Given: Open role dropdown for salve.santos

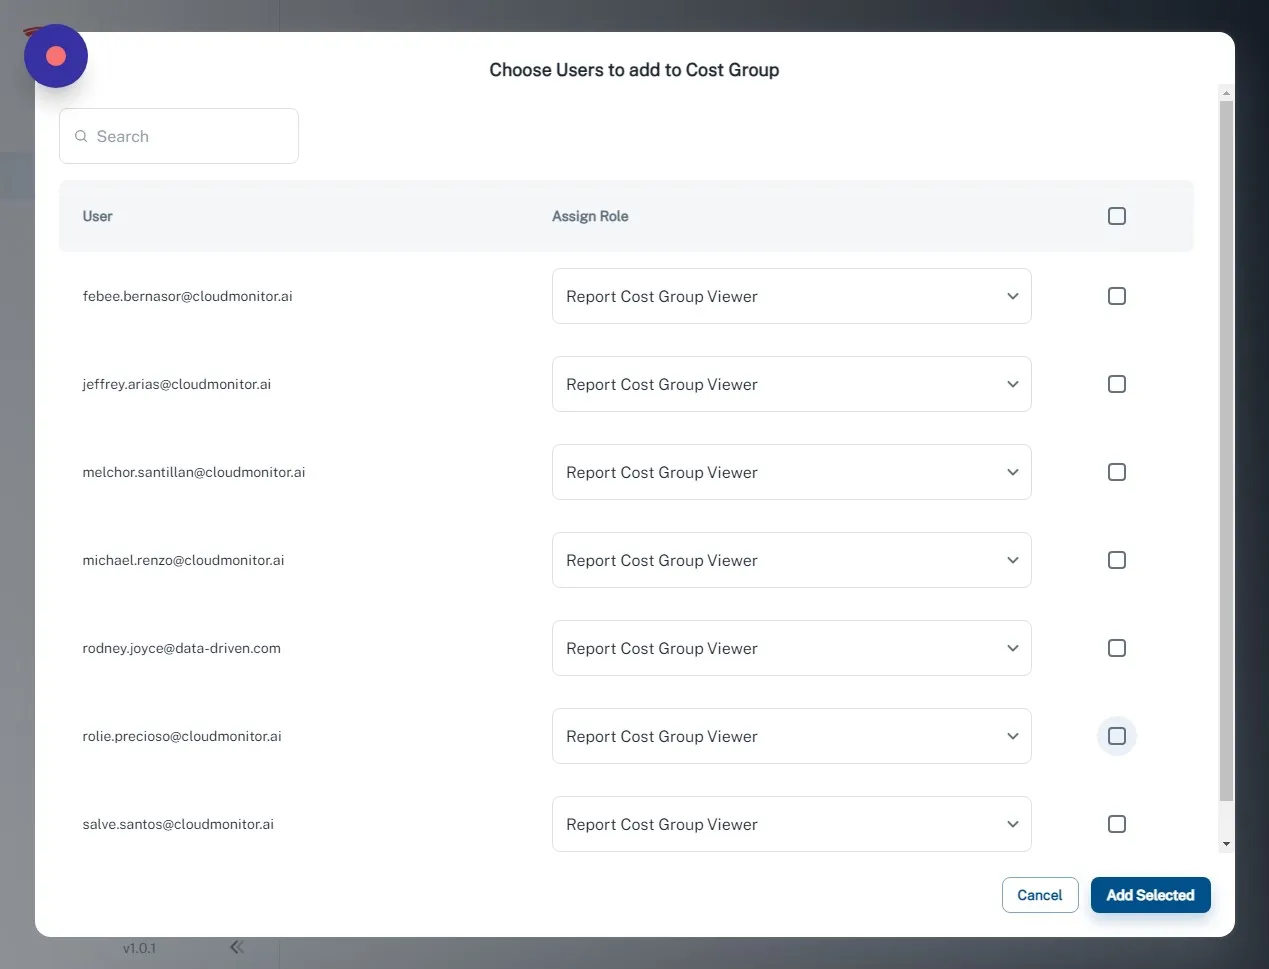Looking at the screenshot, I should point(791,824).
